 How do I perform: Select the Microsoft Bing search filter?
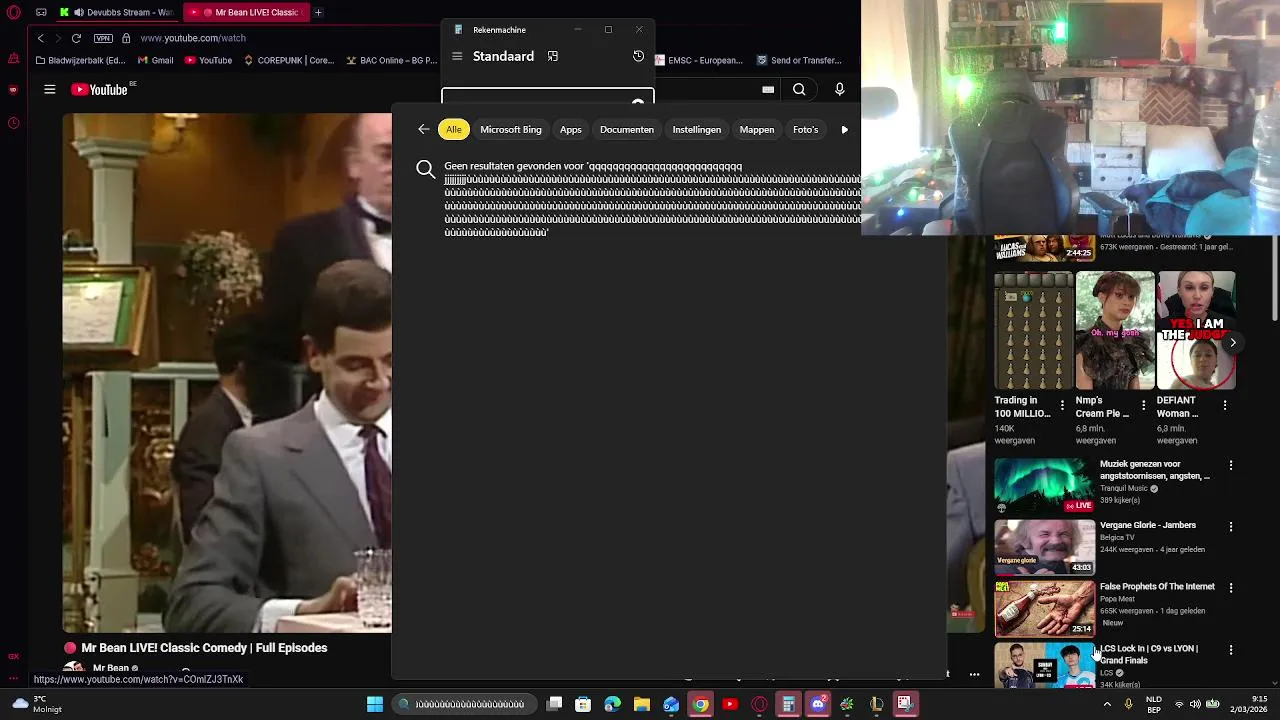[x=510, y=129]
